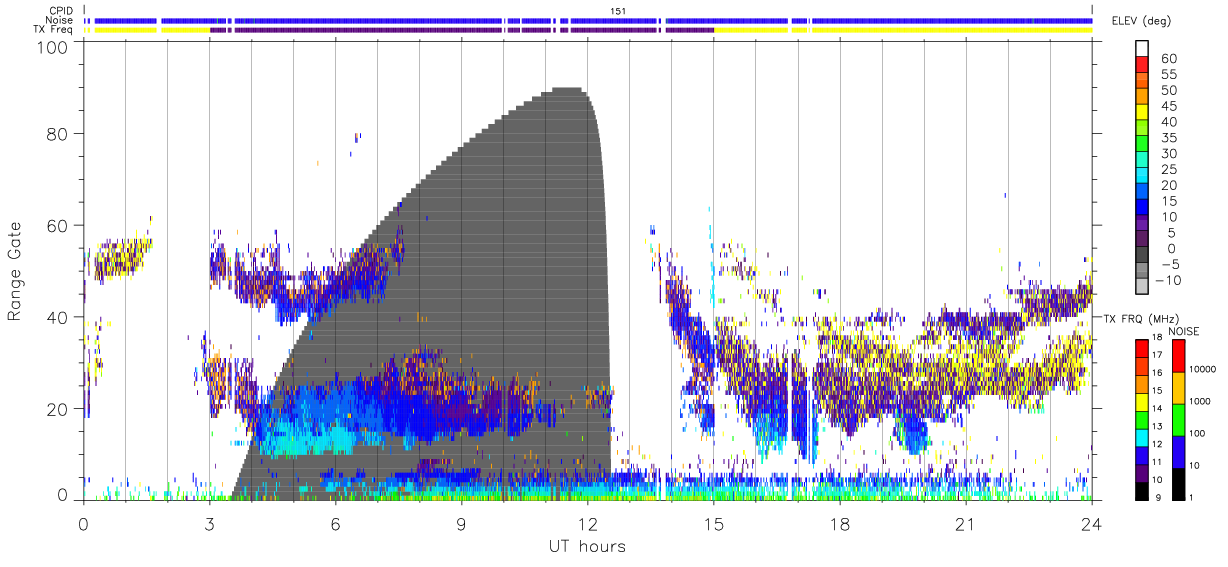Click the 45 label on the ELEV scale
The width and height of the screenshot is (1228, 567).
(x=1168, y=107)
